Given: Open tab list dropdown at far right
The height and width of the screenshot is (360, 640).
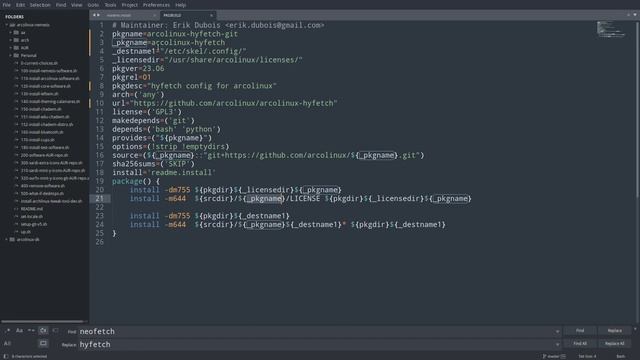Looking at the screenshot, I should coord(635,15).
